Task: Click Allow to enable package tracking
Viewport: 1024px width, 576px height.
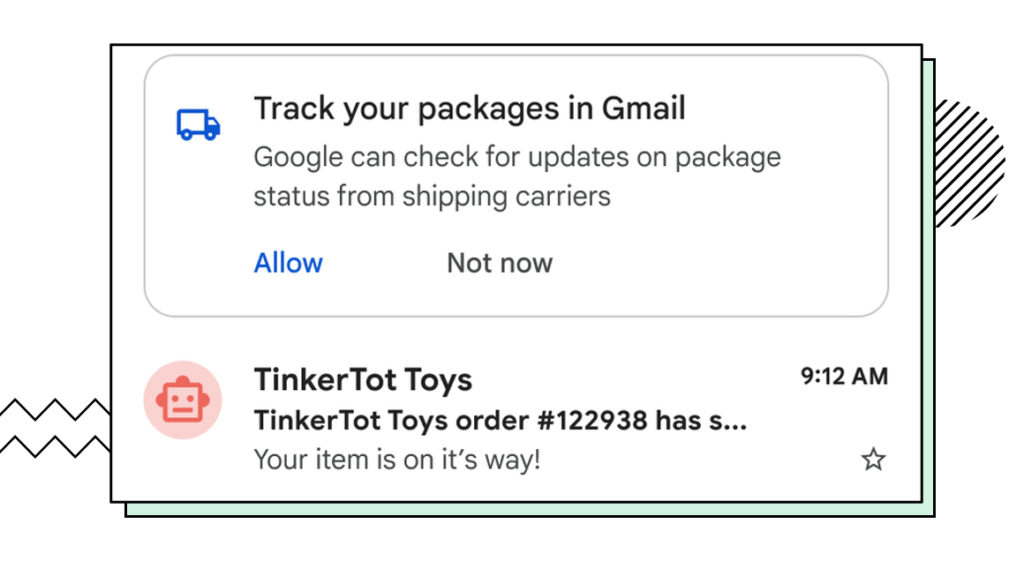Action: pyautogui.click(x=288, y=262)
